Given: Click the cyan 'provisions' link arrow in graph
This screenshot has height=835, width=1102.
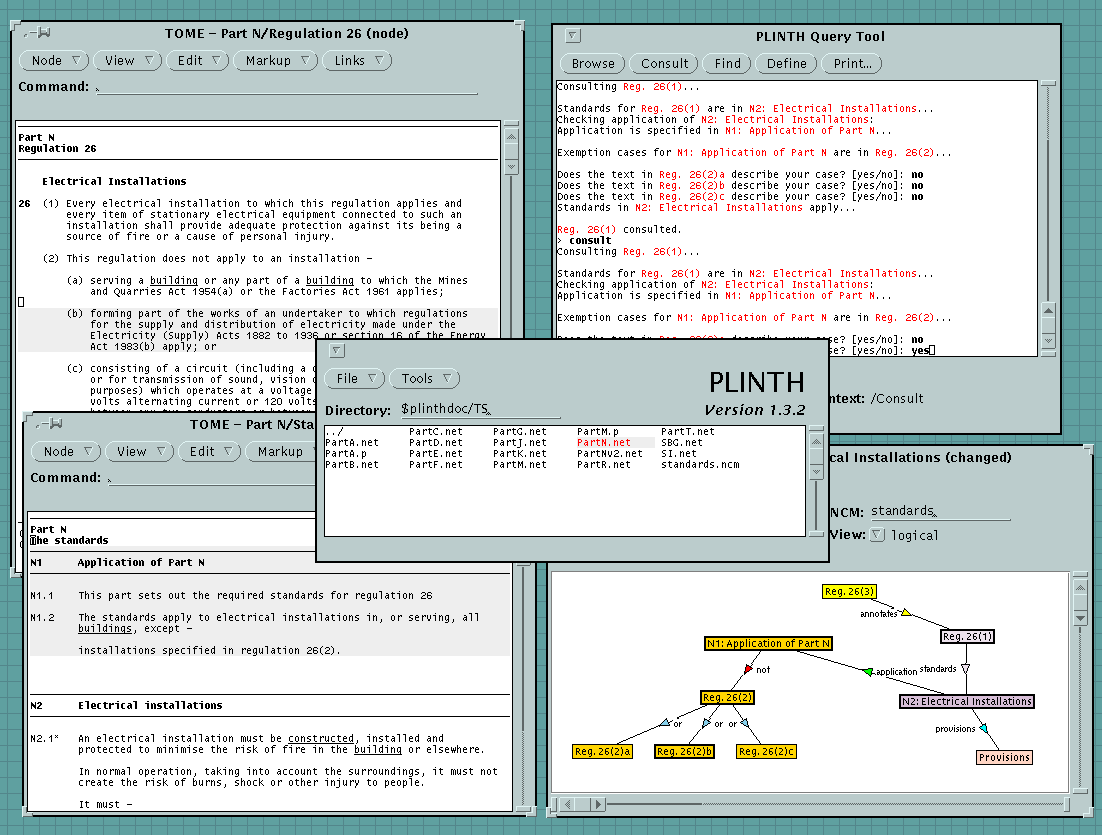Looking at the screenshot, I should tap(983, 728).
